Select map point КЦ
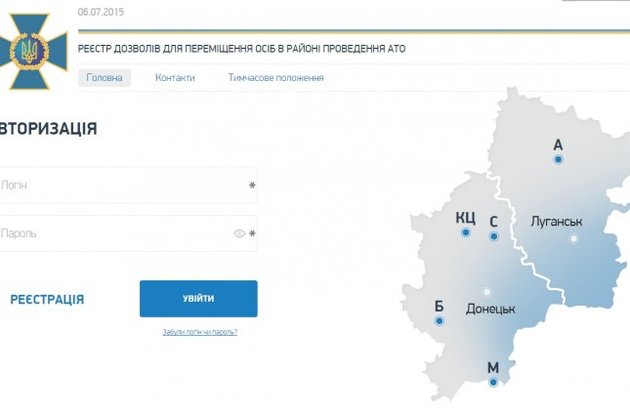This screenshot has height=416, width=630. (x=466, y=232)
